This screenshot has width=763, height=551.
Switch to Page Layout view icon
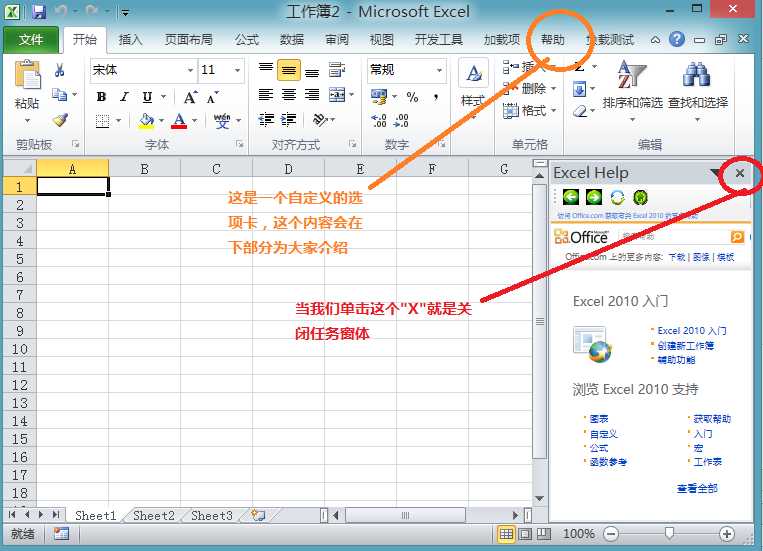(525, 534)
